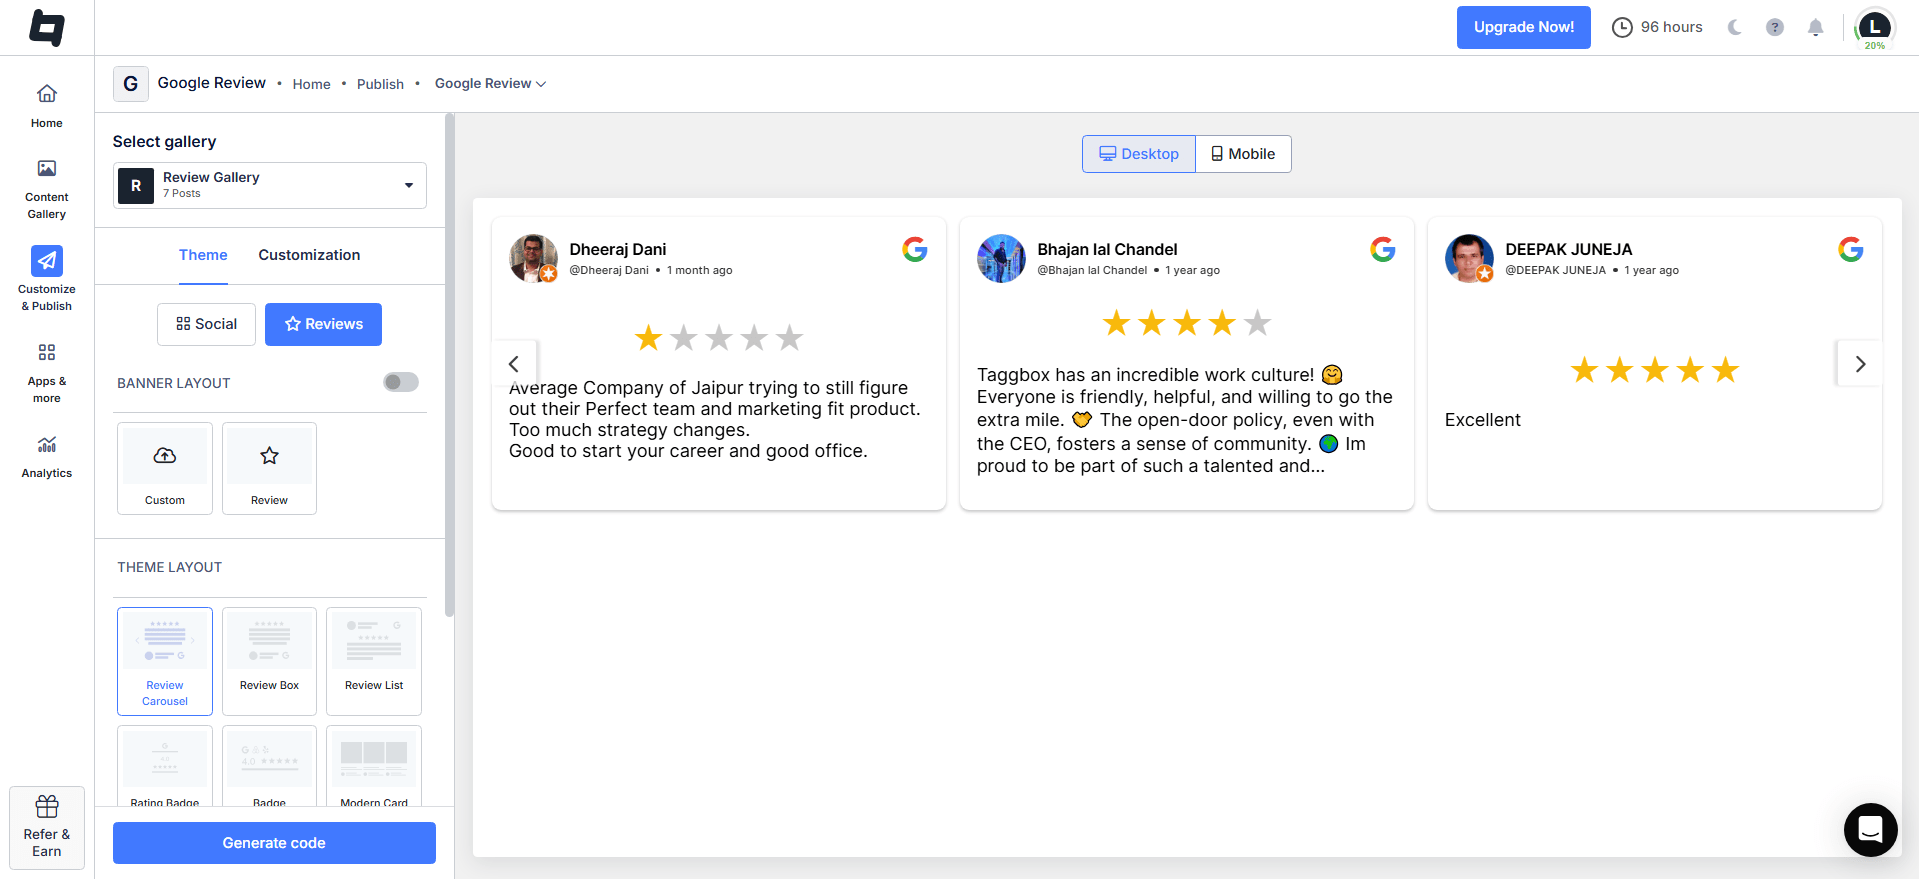Choose Modern Card theme layout

(x=374, y=766)
